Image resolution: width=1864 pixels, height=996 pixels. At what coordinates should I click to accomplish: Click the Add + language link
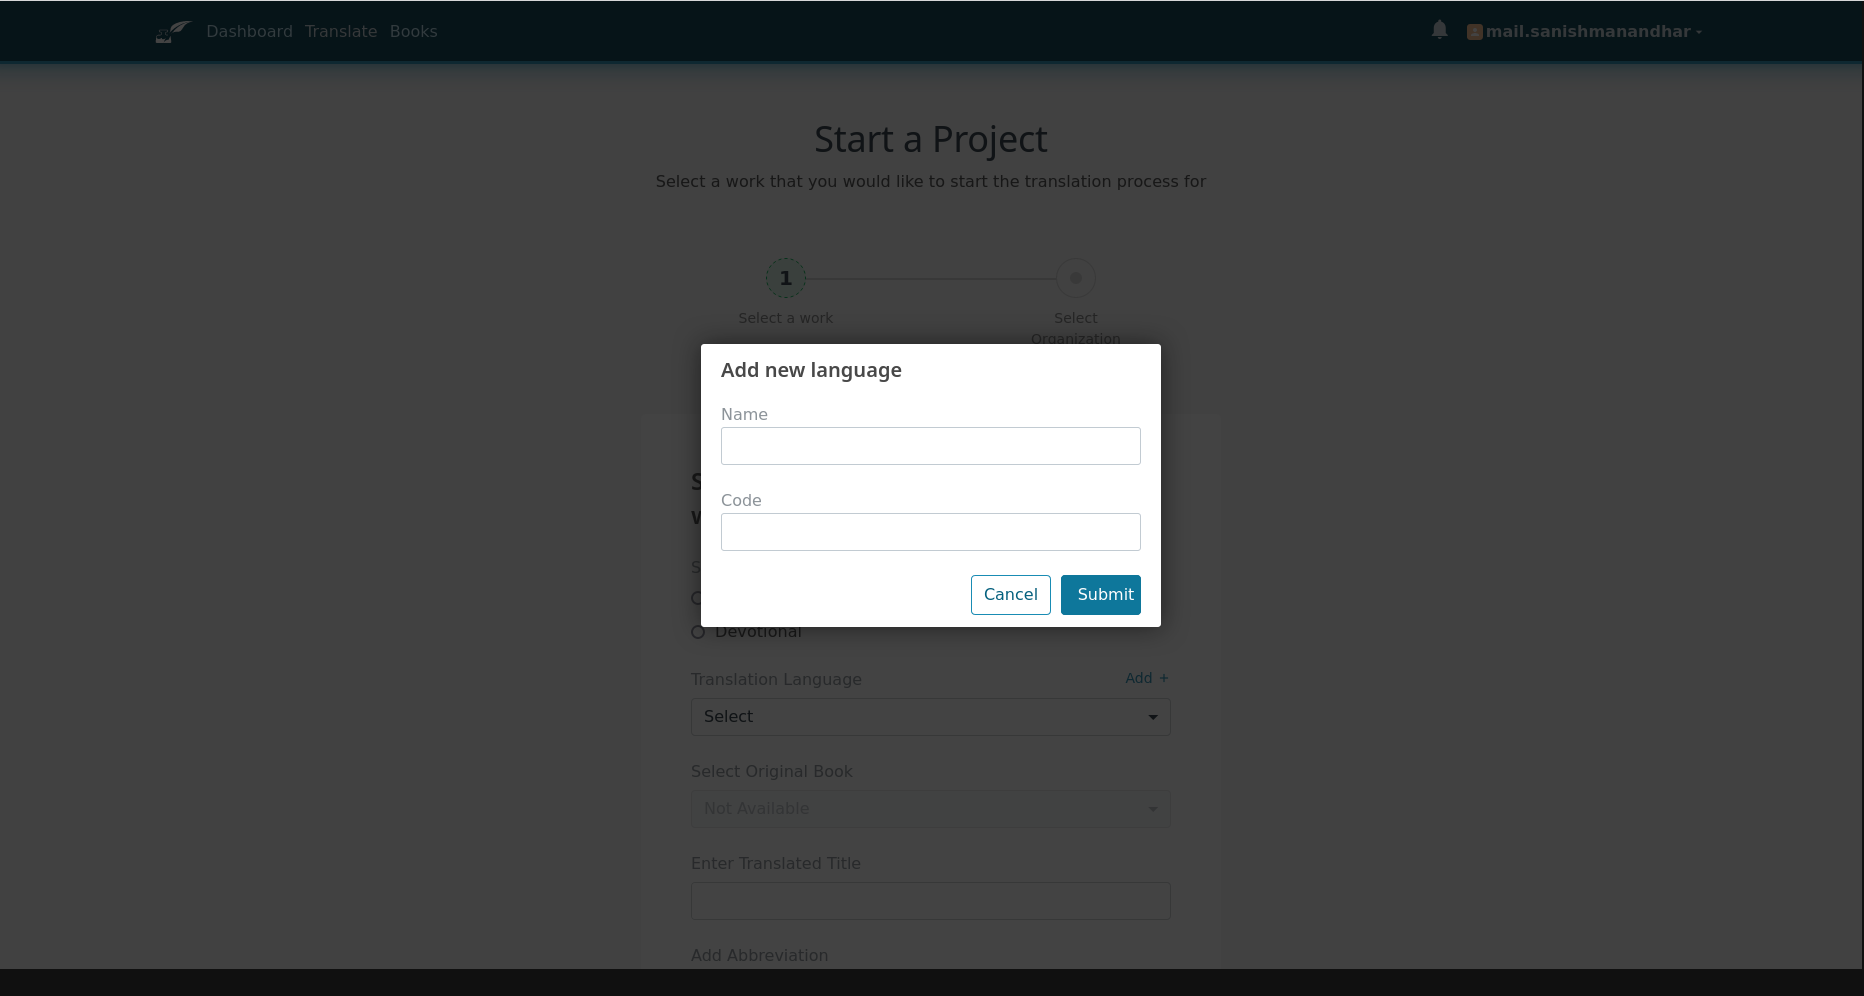(x=1146, y=678)
